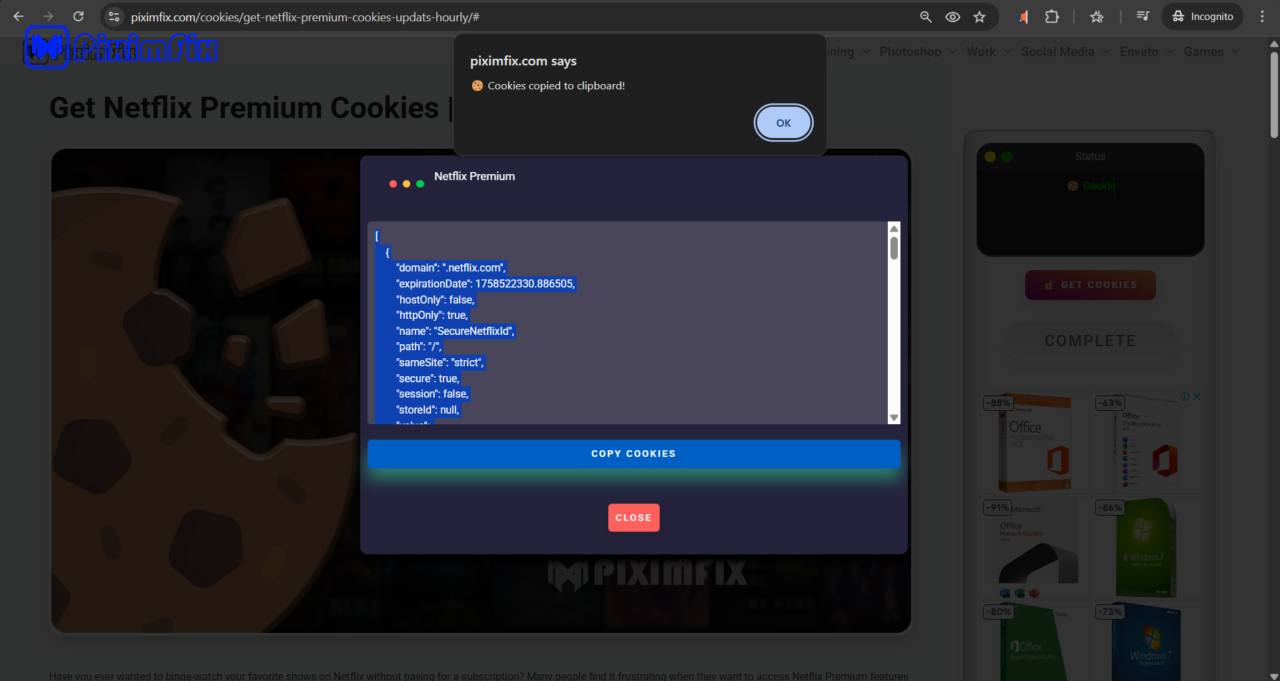Open the Chrome three-dot menu
This screenshot has height=681, width=1280.
point(1262,17)
